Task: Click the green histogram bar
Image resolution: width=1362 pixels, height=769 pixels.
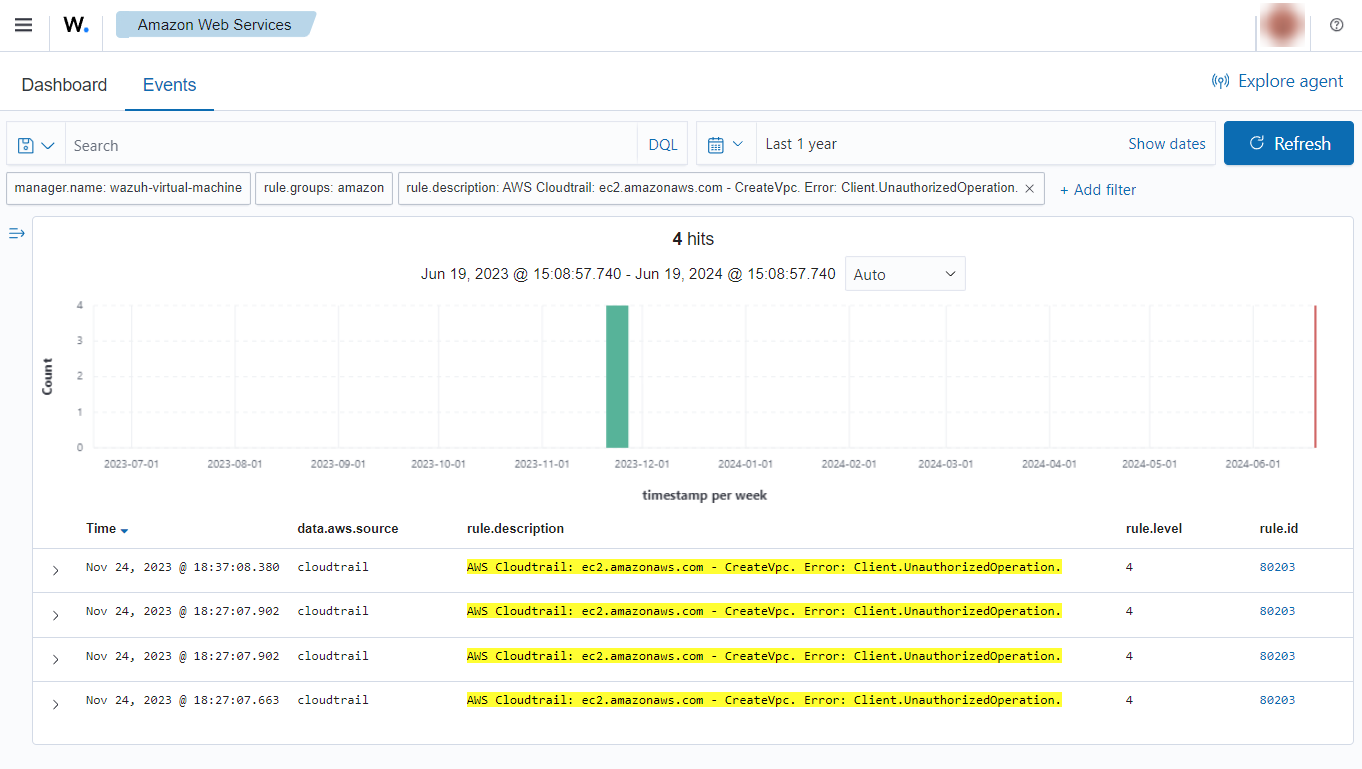Action: point(617,376)
